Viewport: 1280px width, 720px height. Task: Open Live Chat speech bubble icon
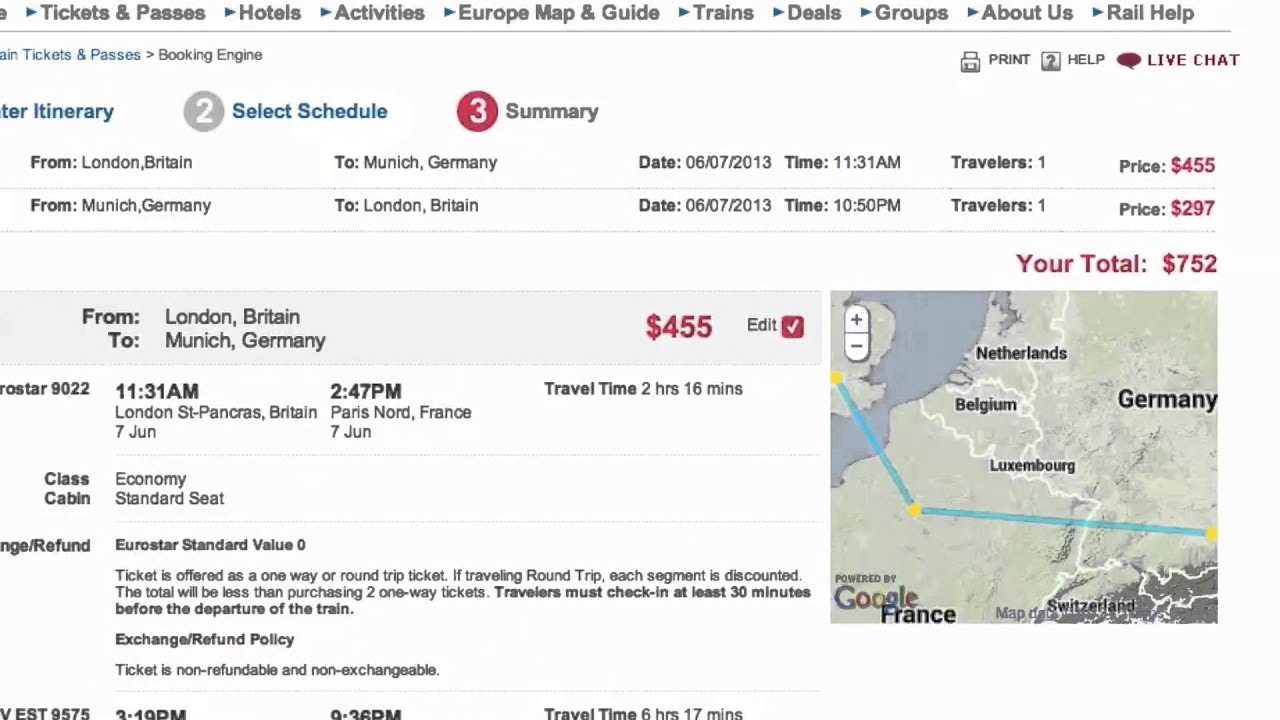[x=1129, y=60]
